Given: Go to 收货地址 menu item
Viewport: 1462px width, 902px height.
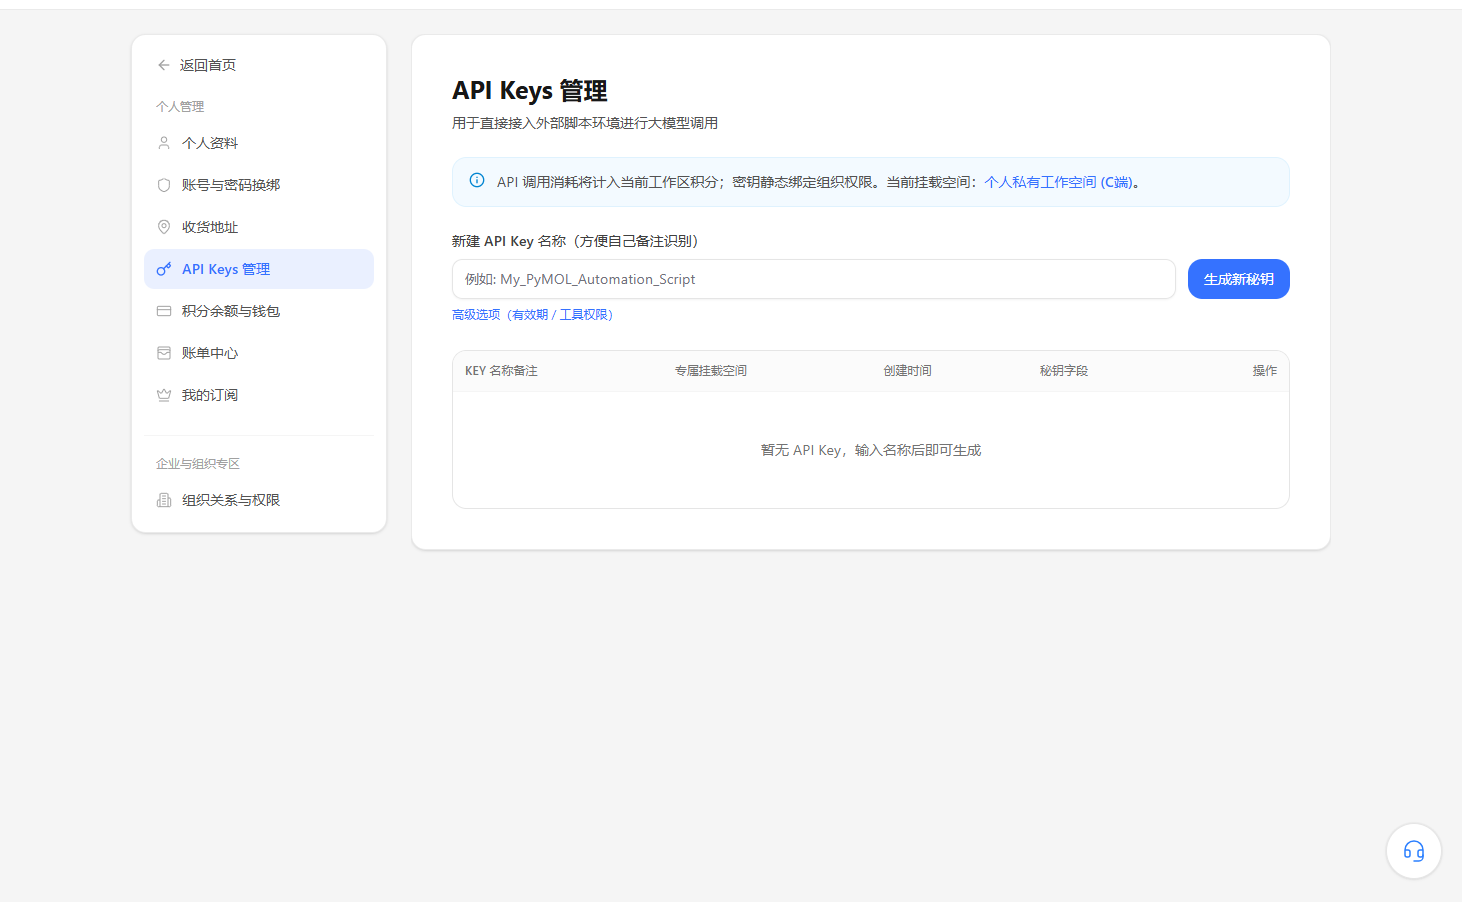Looking at the screenshot, I should [259, 227].
